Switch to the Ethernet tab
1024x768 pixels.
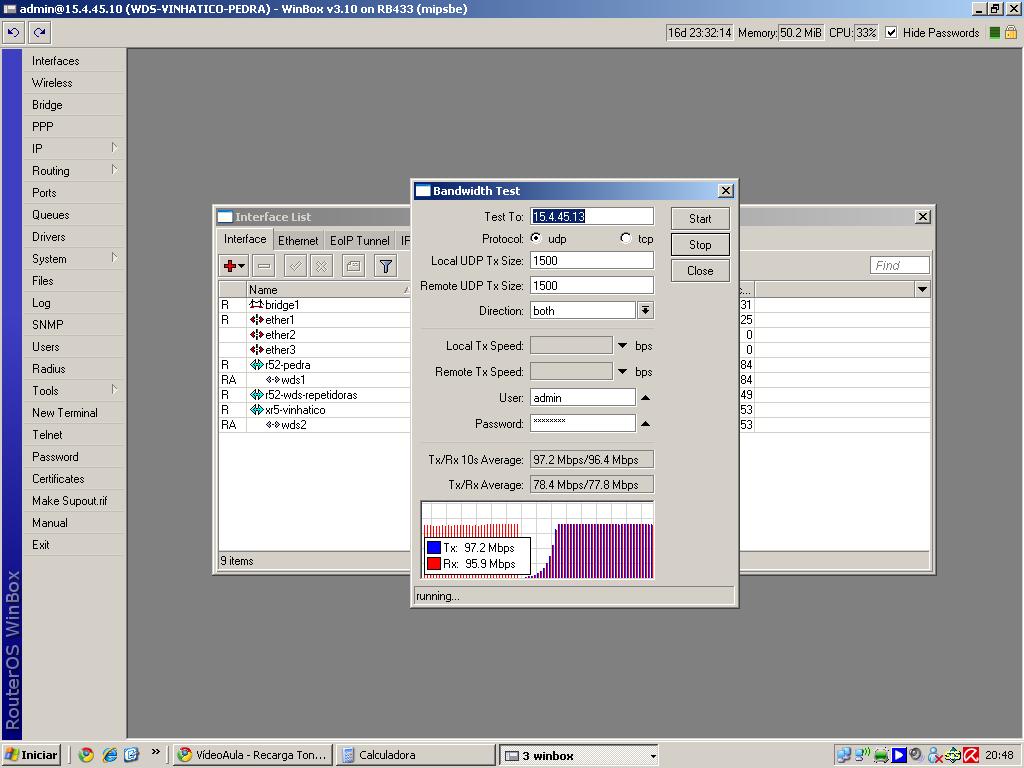tap(298, 240)
